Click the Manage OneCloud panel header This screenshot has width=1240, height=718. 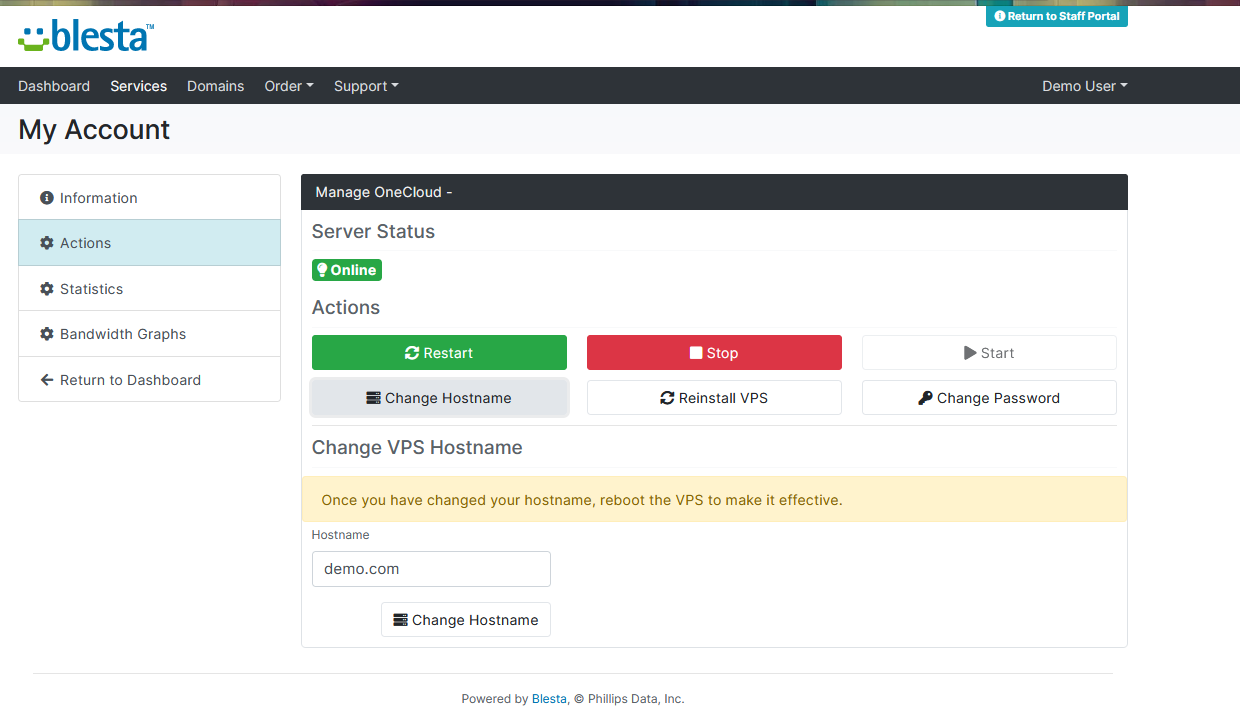714,192
